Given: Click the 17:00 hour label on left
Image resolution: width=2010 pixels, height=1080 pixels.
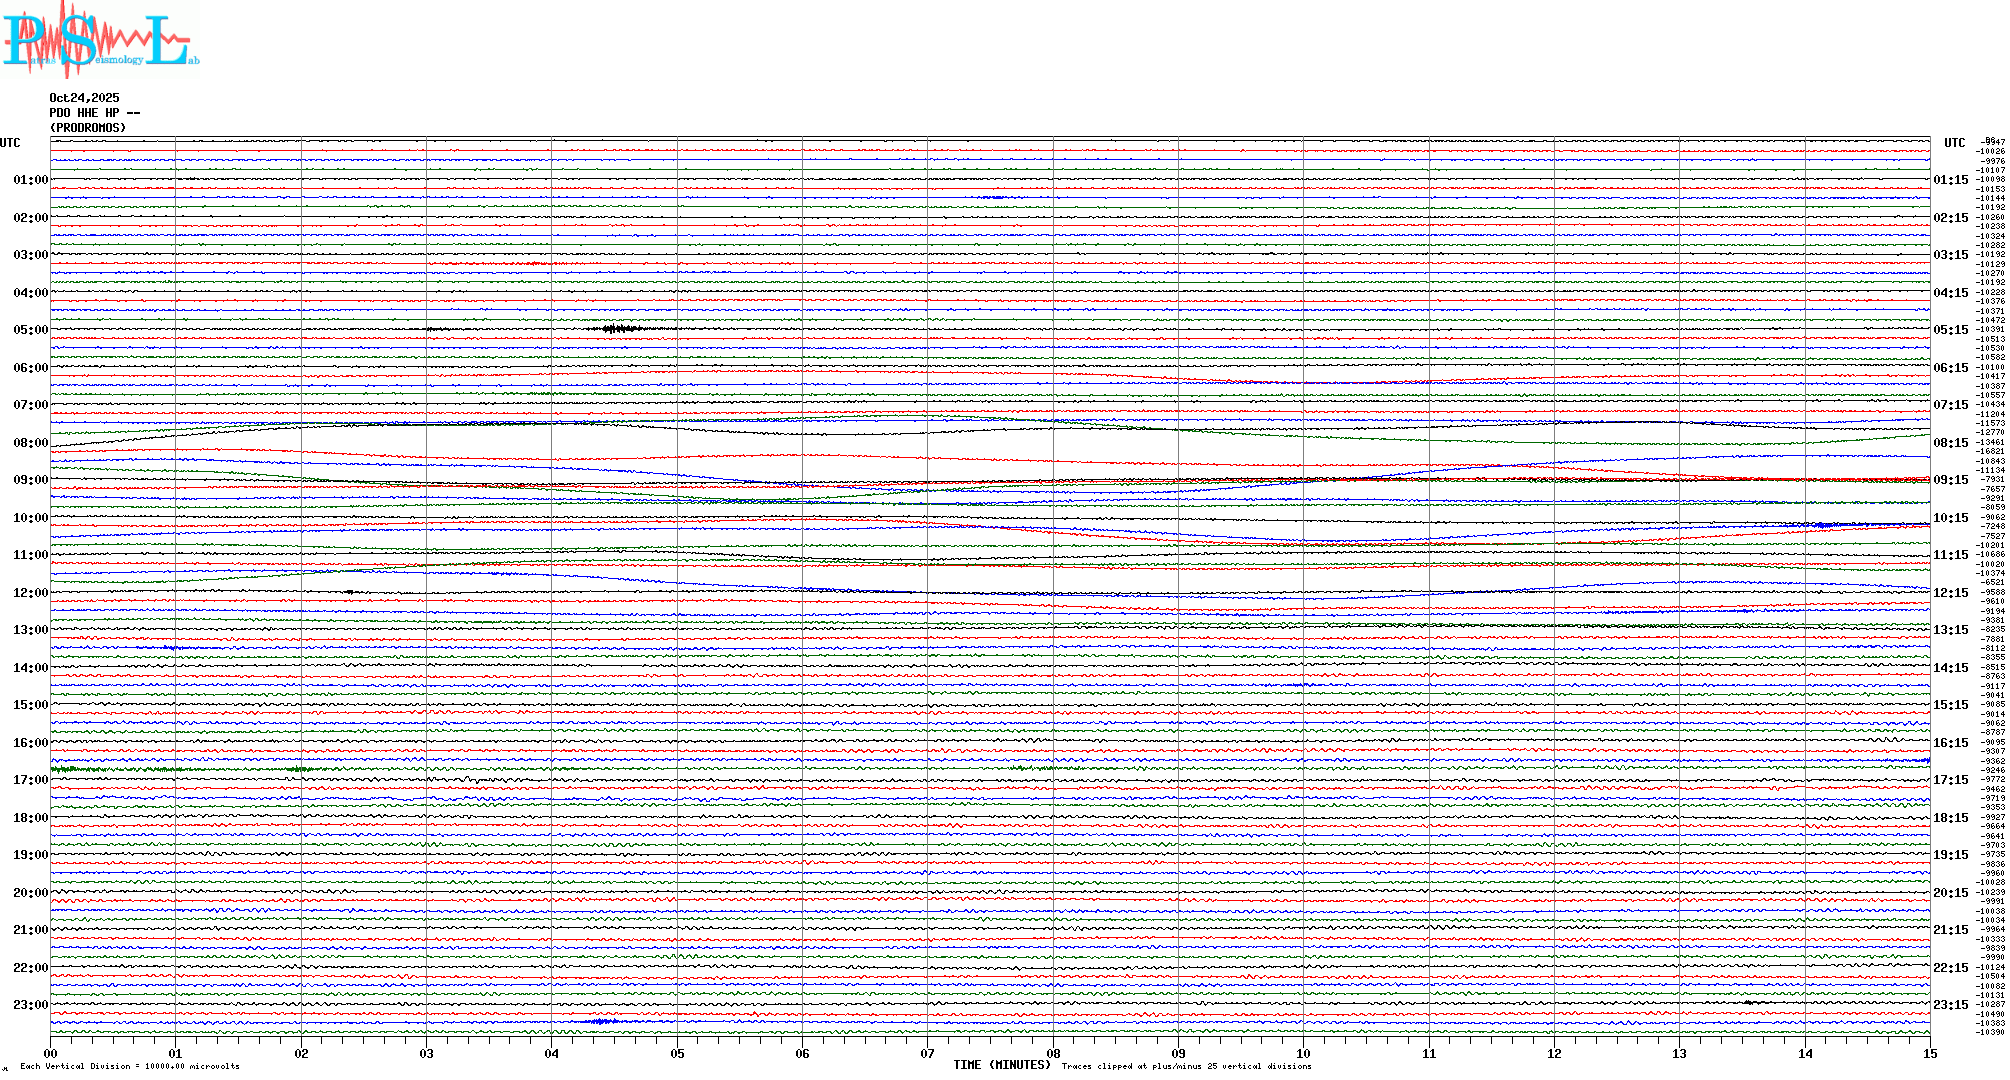Looking at the screenshot, I should [30, 780].
